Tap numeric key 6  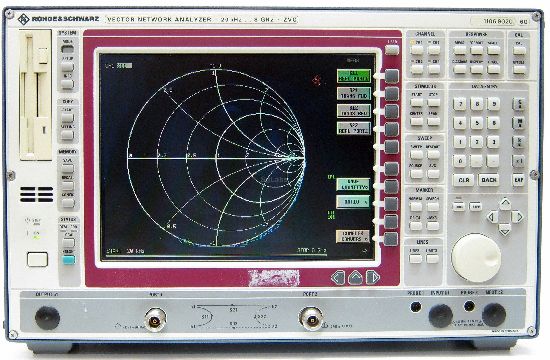click(494, 123)
